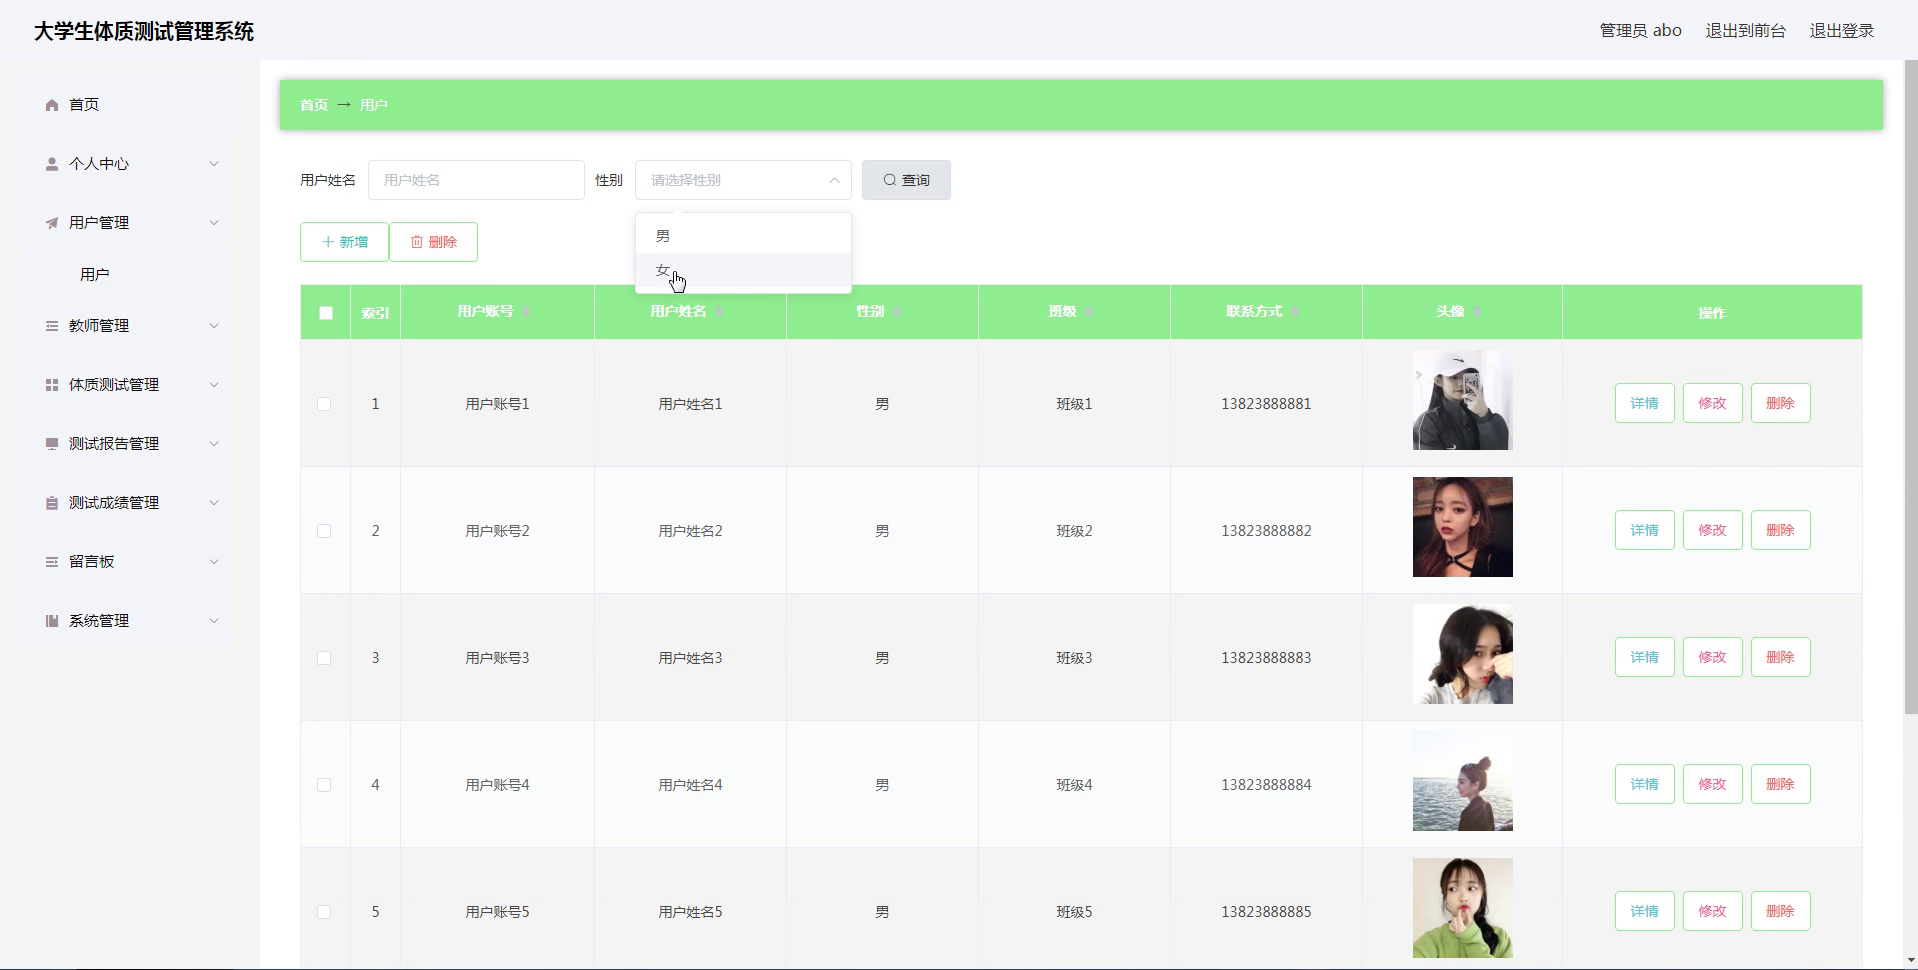Click 修改 for 用户账号1 row
This screenshot has height=970, width=1918.
[x=1712, y=403]
